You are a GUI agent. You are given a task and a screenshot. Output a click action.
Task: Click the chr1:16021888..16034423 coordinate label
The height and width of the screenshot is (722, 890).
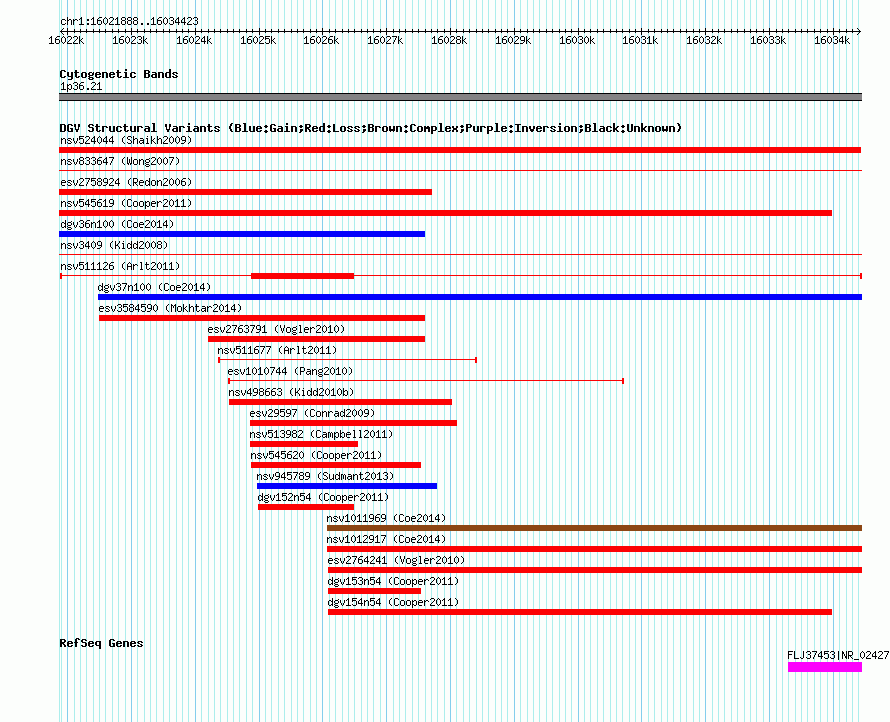[129, 21]
